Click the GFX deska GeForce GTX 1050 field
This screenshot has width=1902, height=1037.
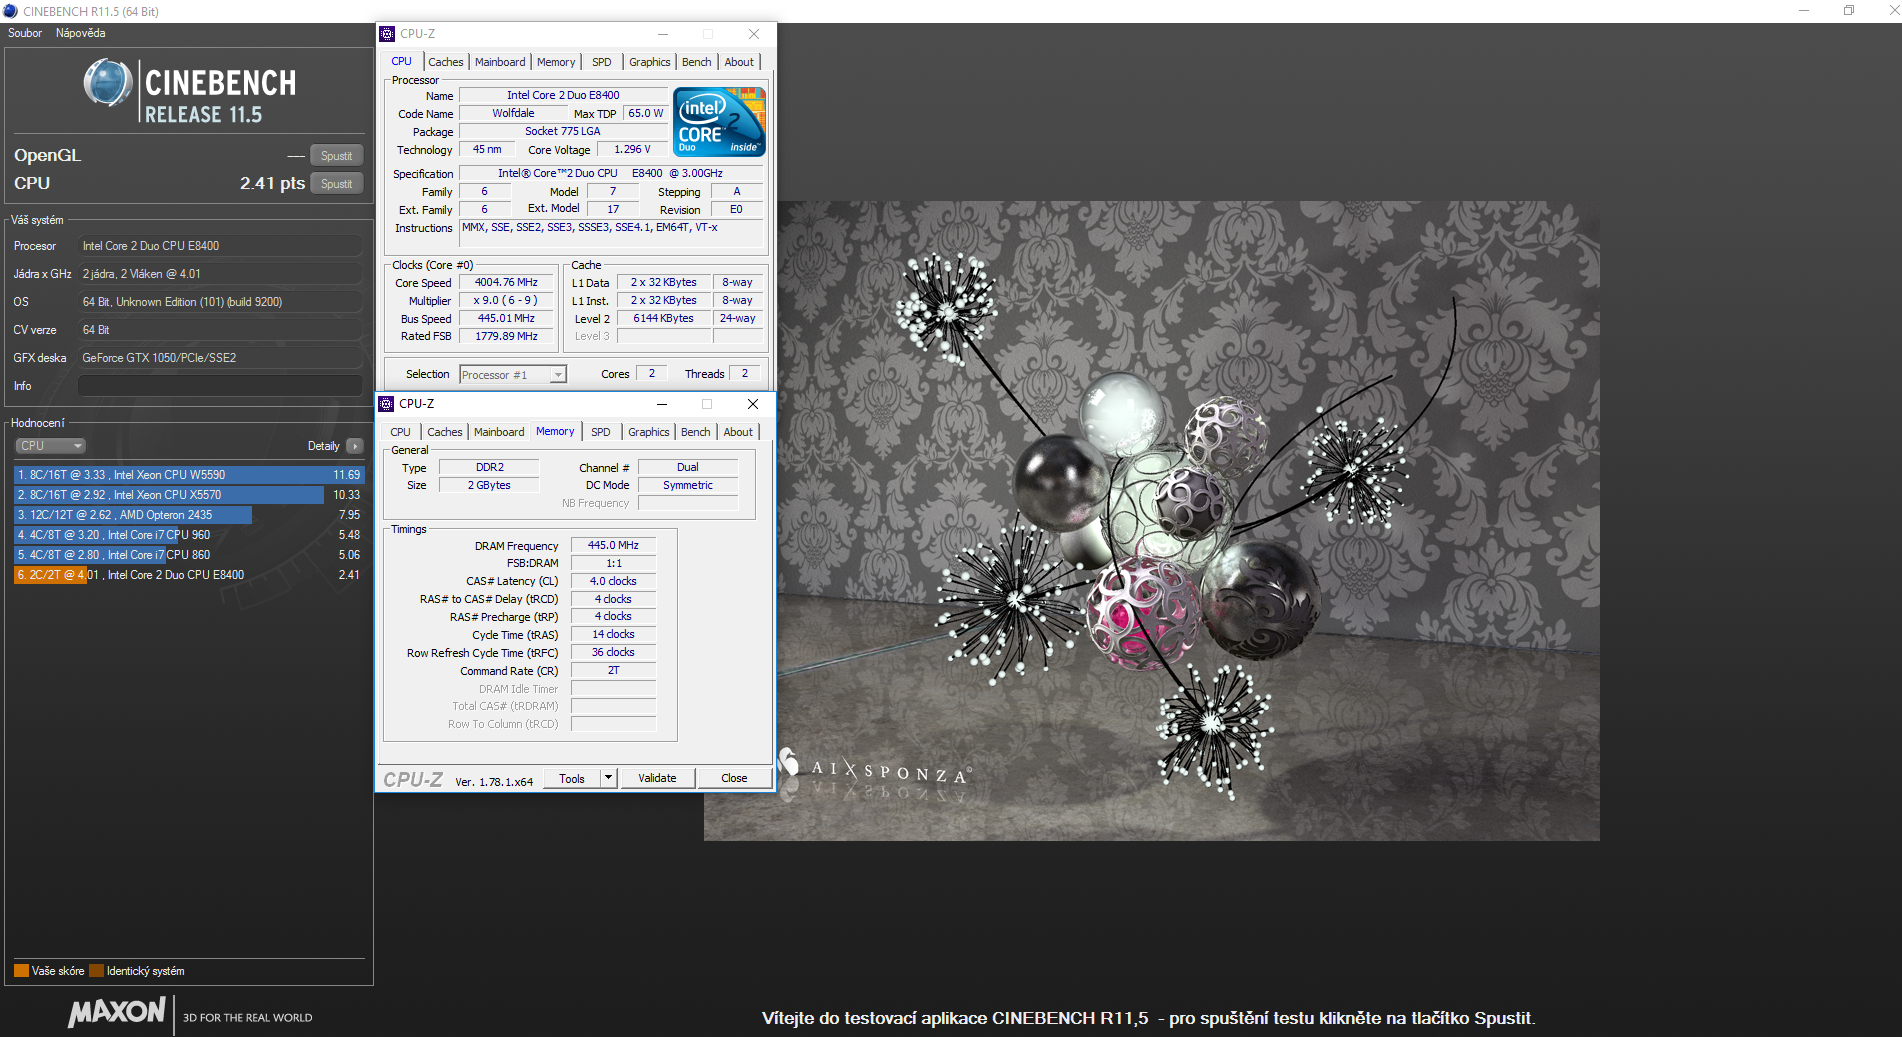click(220, 358)
